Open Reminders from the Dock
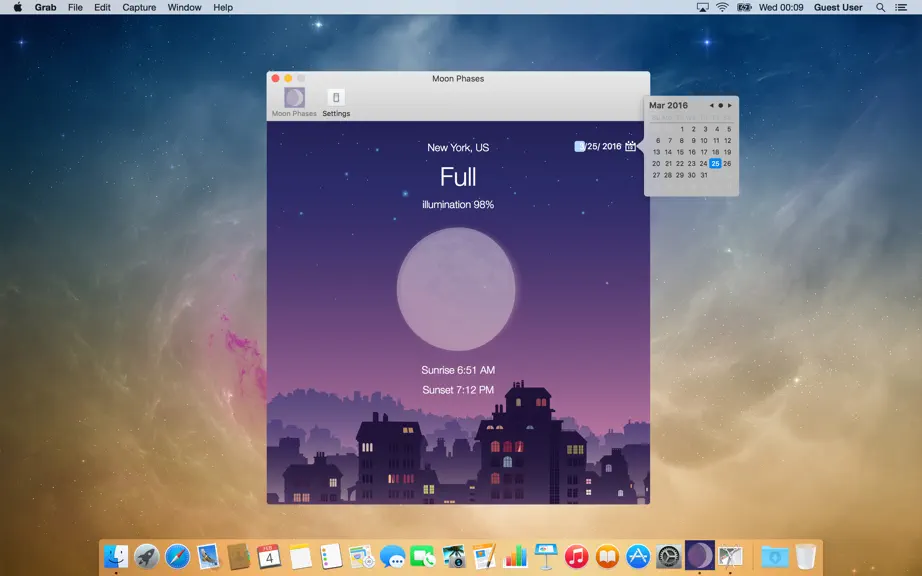 330,556
